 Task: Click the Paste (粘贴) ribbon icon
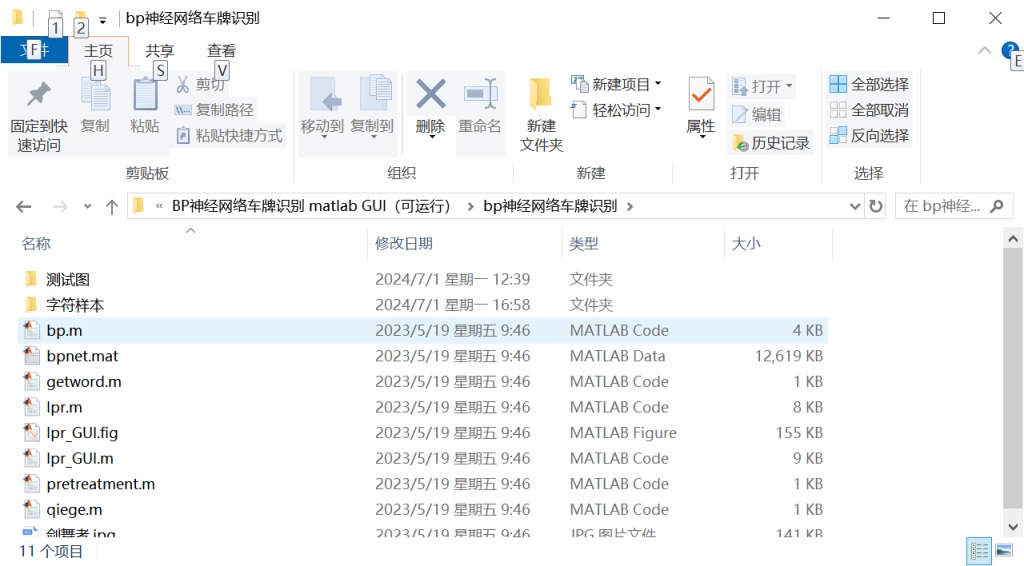coord(144,95)
